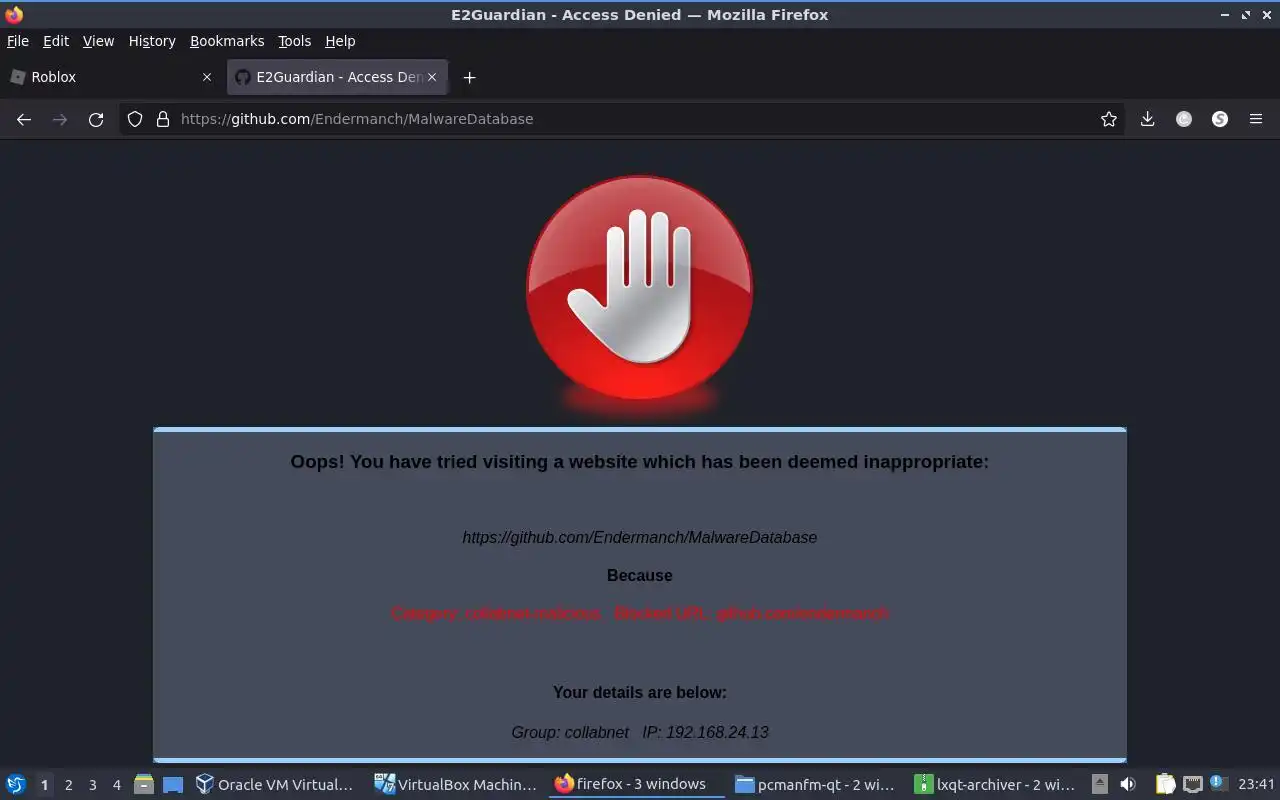
Task: Reload the current page
Action: pos(96,119)
